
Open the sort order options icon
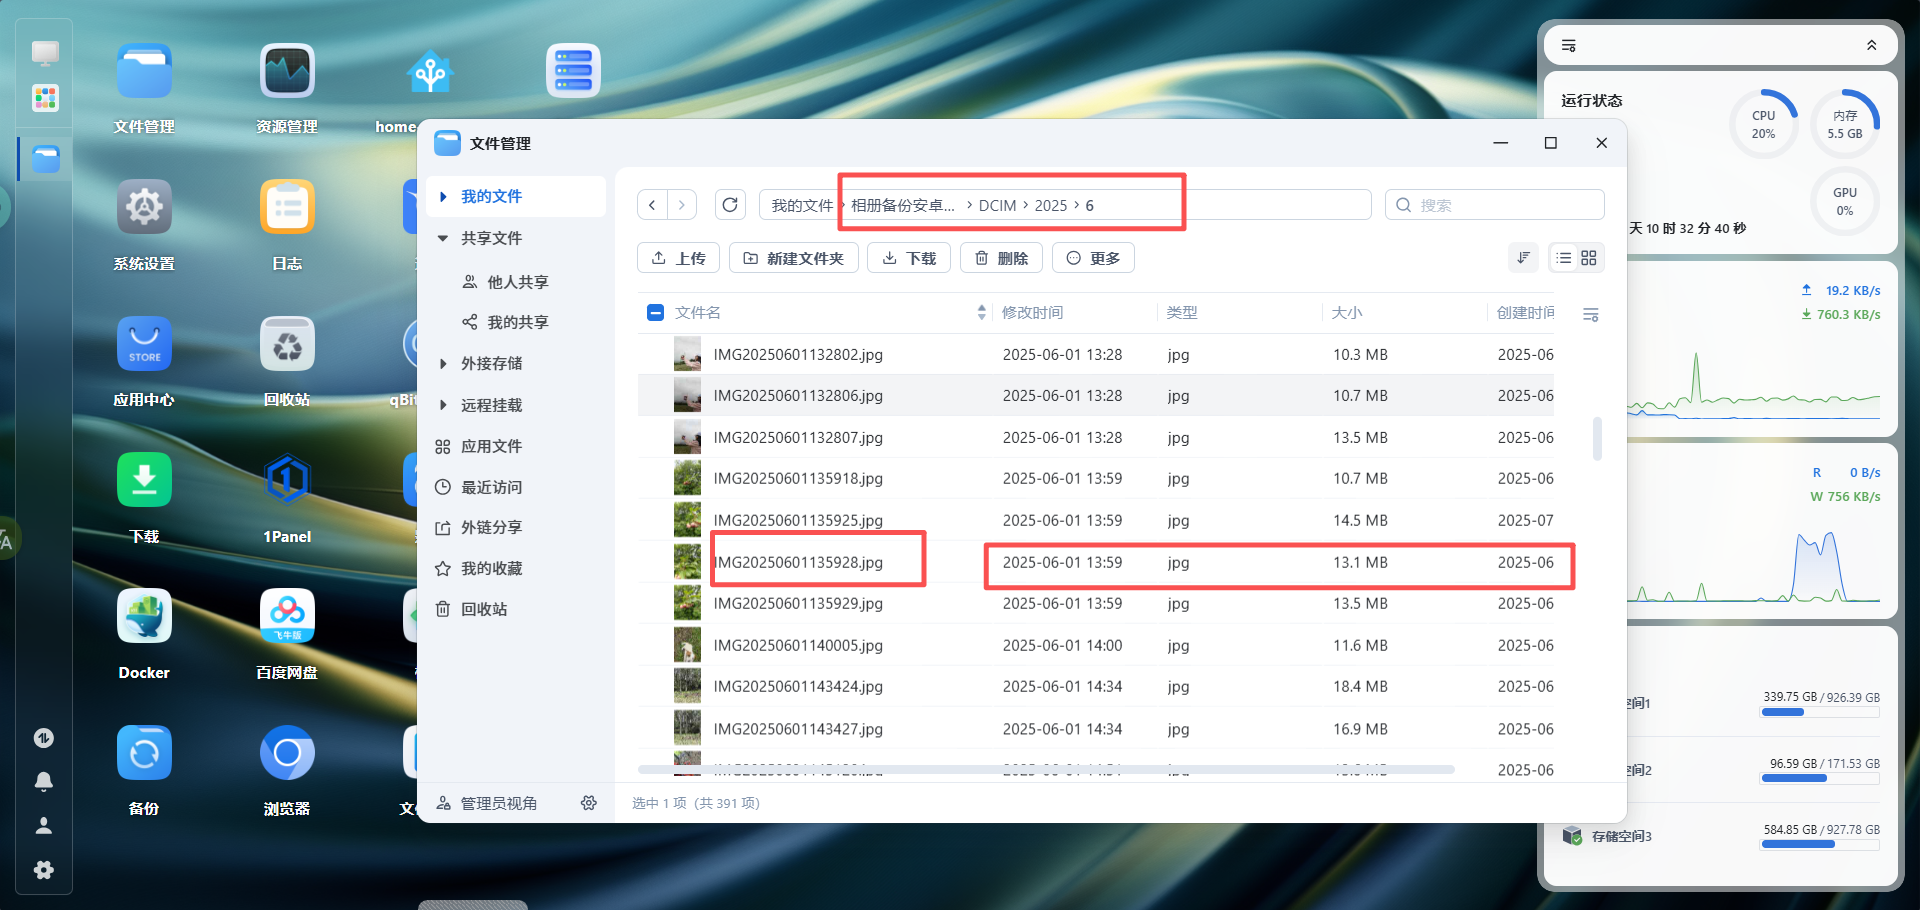click(1523, 258)
